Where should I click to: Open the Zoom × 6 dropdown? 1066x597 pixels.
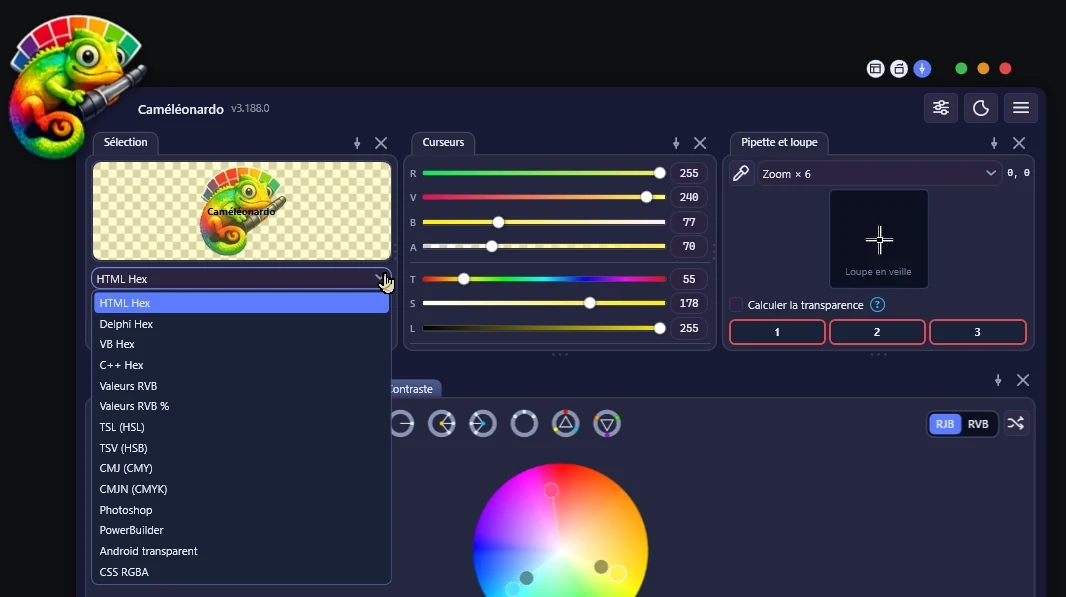[x=878, y=173]
